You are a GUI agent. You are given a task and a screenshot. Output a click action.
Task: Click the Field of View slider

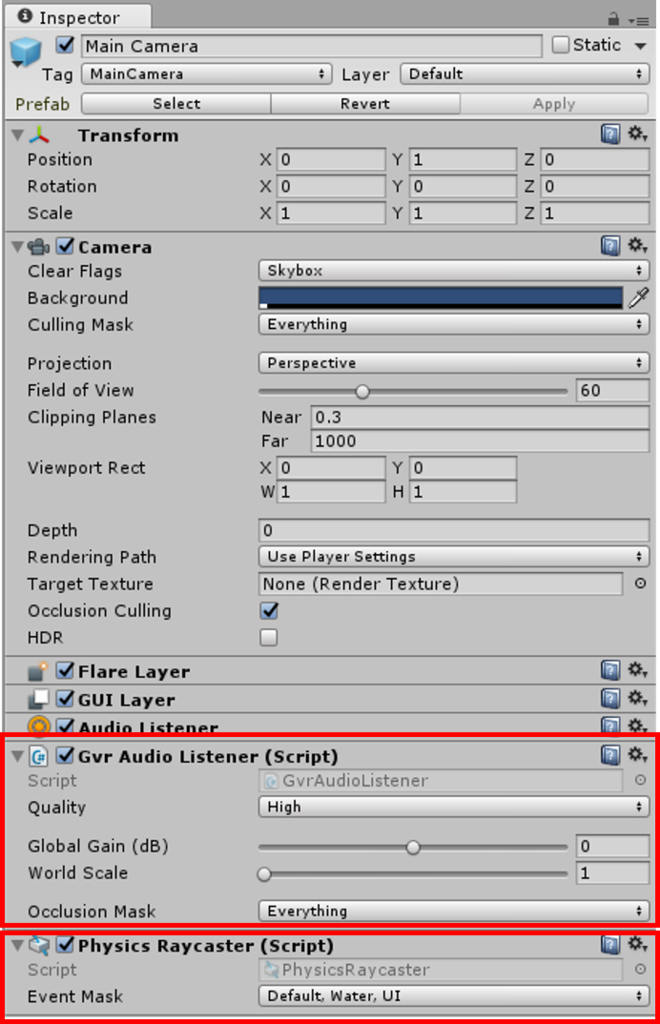point(413,391)
